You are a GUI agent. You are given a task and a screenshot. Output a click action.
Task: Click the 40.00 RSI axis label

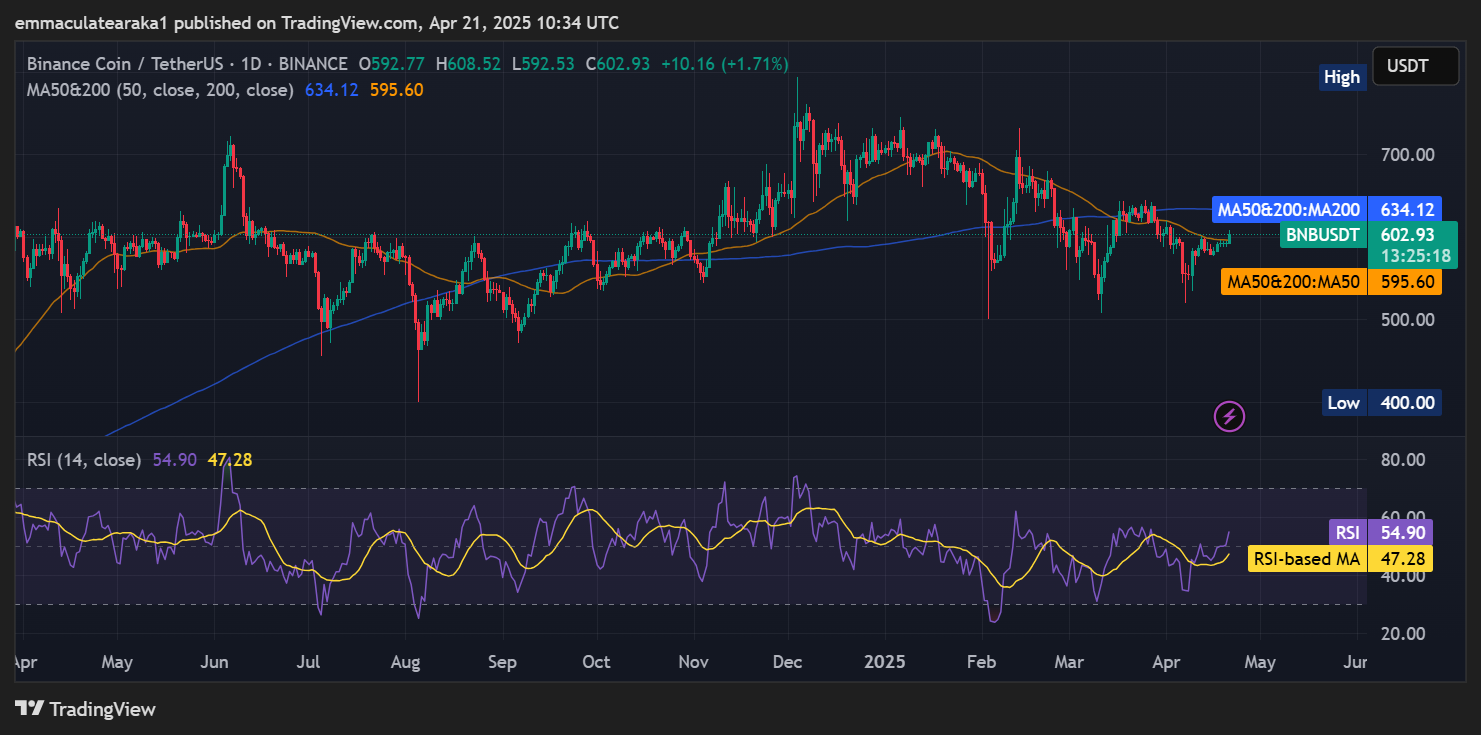[1405, 576]
